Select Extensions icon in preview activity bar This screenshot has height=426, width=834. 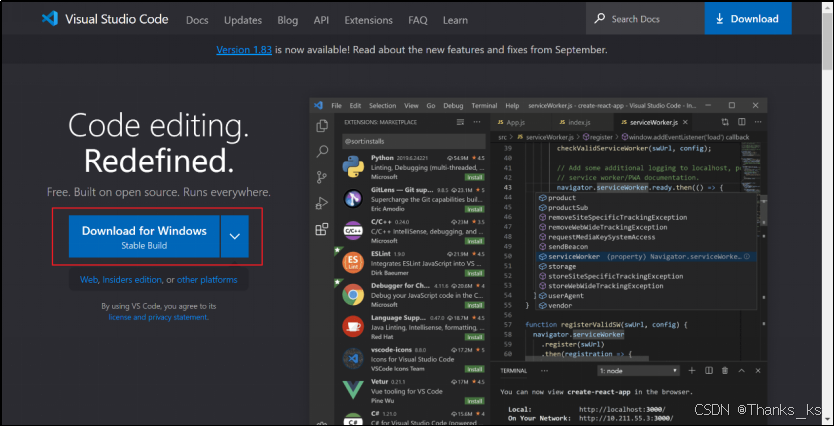point(322,229)
